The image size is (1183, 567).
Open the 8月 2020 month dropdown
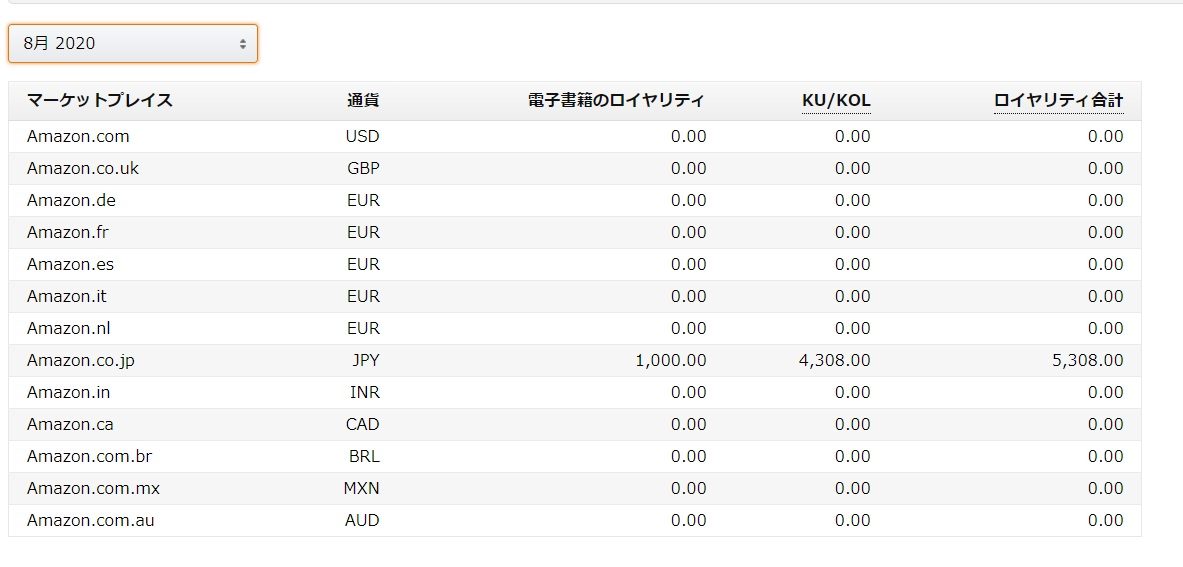[132, 44]
